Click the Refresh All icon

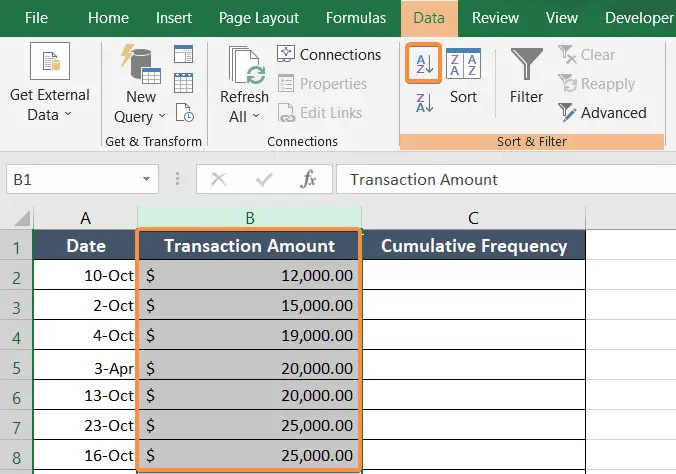tap(246, 65)
